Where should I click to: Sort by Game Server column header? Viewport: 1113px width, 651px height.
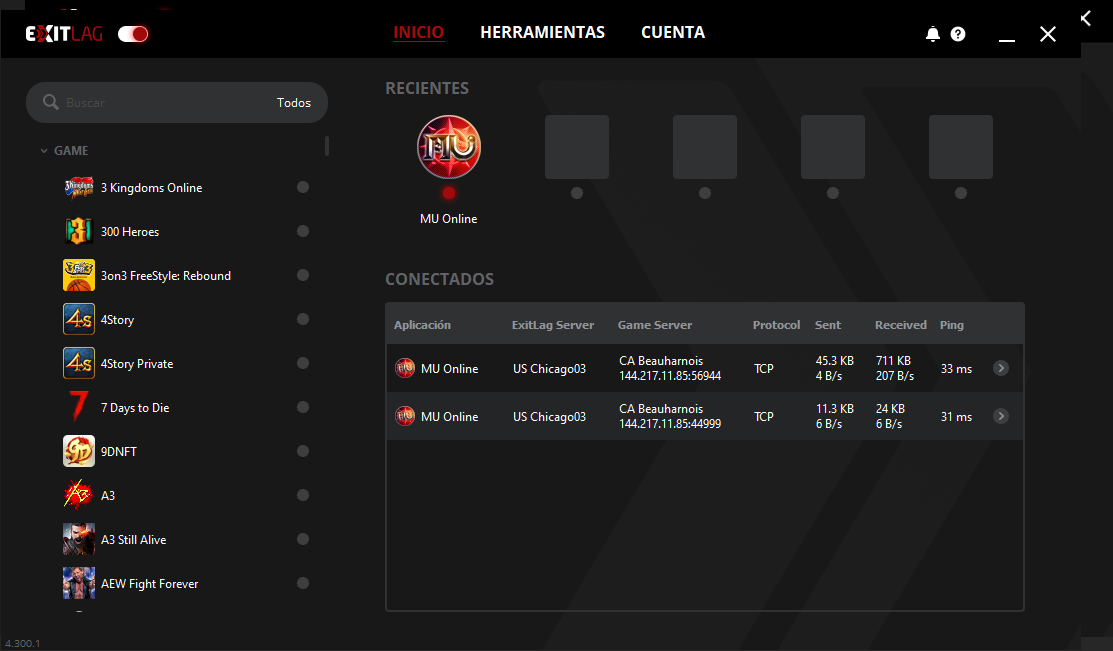pos(654,325)
